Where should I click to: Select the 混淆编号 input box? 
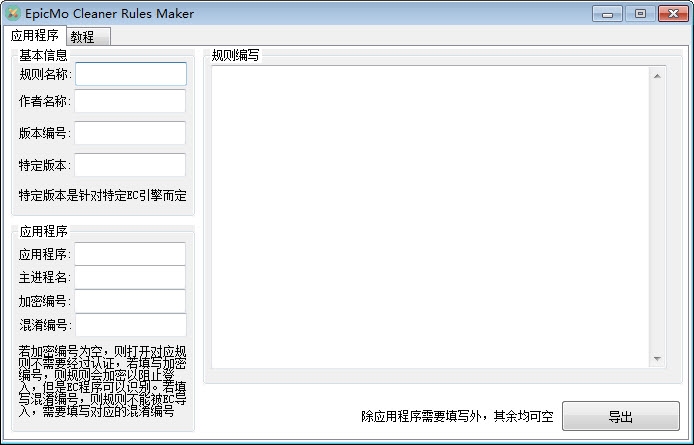pos(131,325)
